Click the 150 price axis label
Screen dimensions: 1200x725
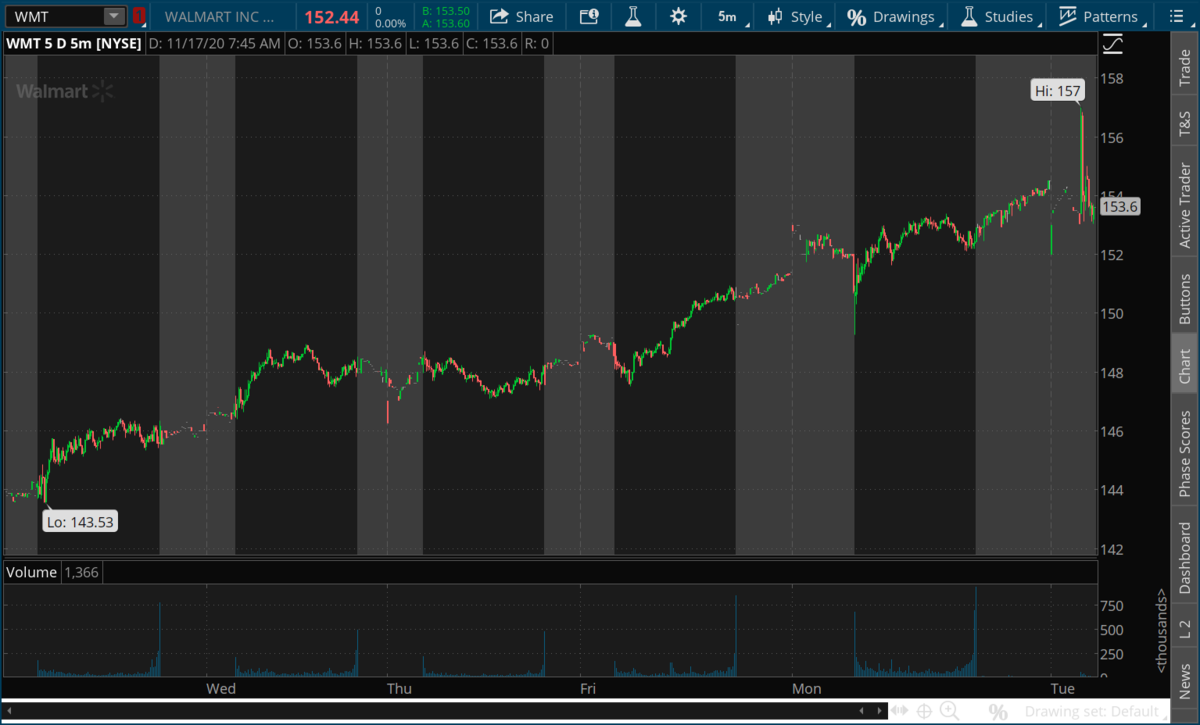point(1112,314)
